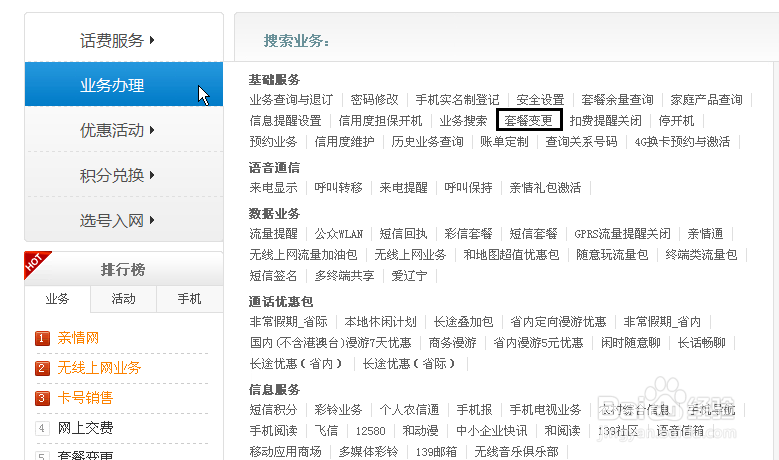This screenshot has height=460, width=779.
Task: Open 账单定制 link
Action: pos(504,142)
